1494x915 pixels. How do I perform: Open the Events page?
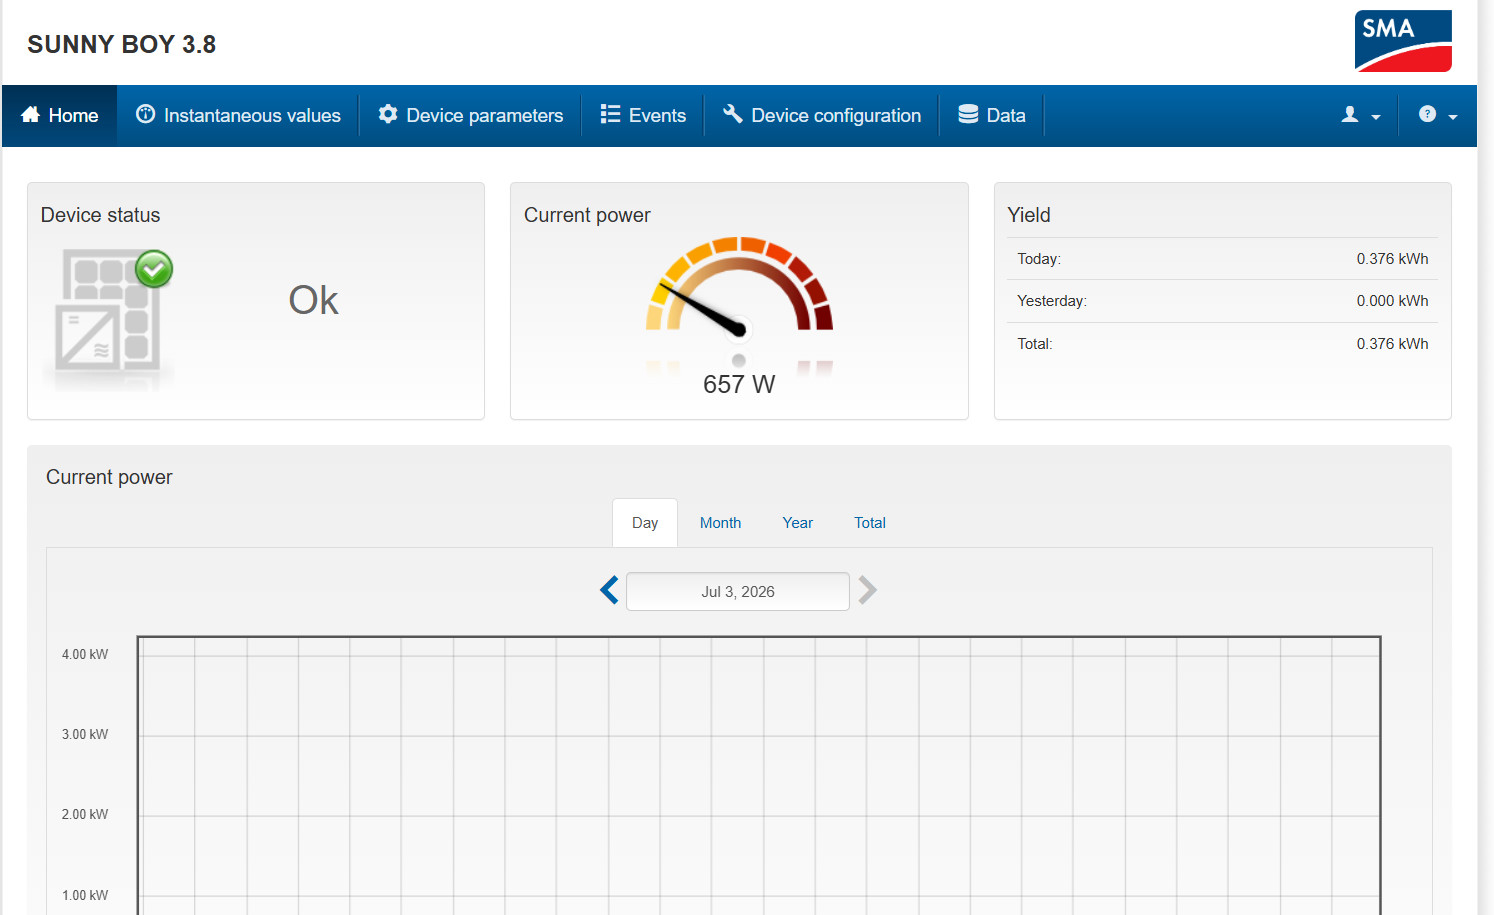pos(643,115)
